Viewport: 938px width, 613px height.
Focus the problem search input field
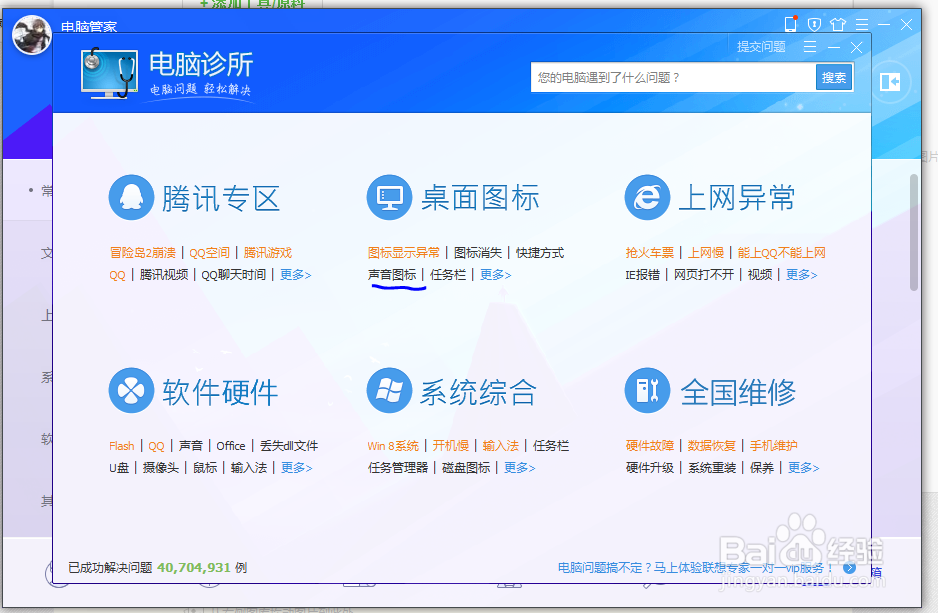674,78
